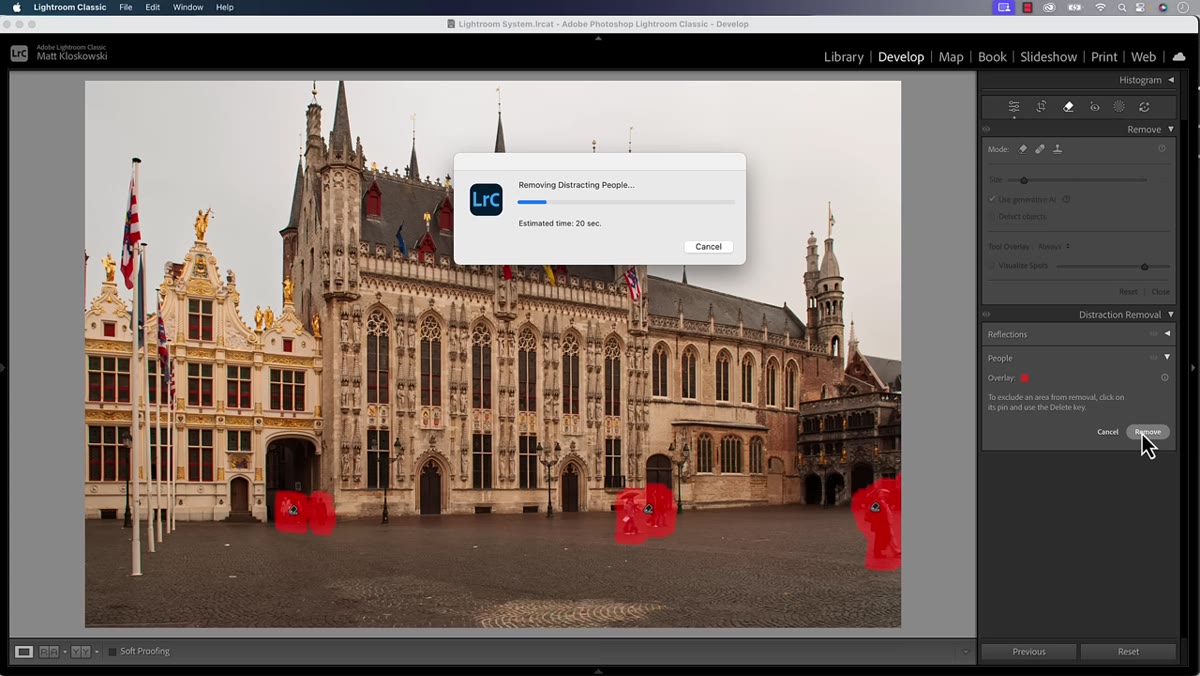The height and width of the screenshot is (676, 1200).
Task: Select the Edit sliders tool icon
Action: pos(1014,107)
